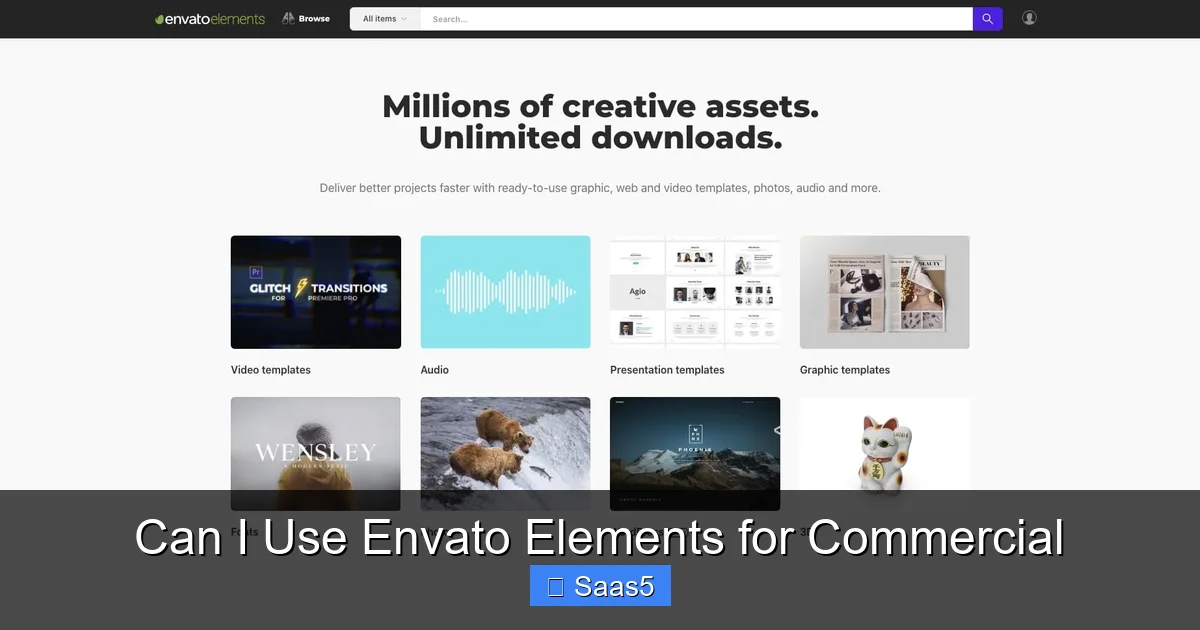
Task: Open the Audio waveform thumbnail
Action: pyautogui.click(x=505, y=292)
